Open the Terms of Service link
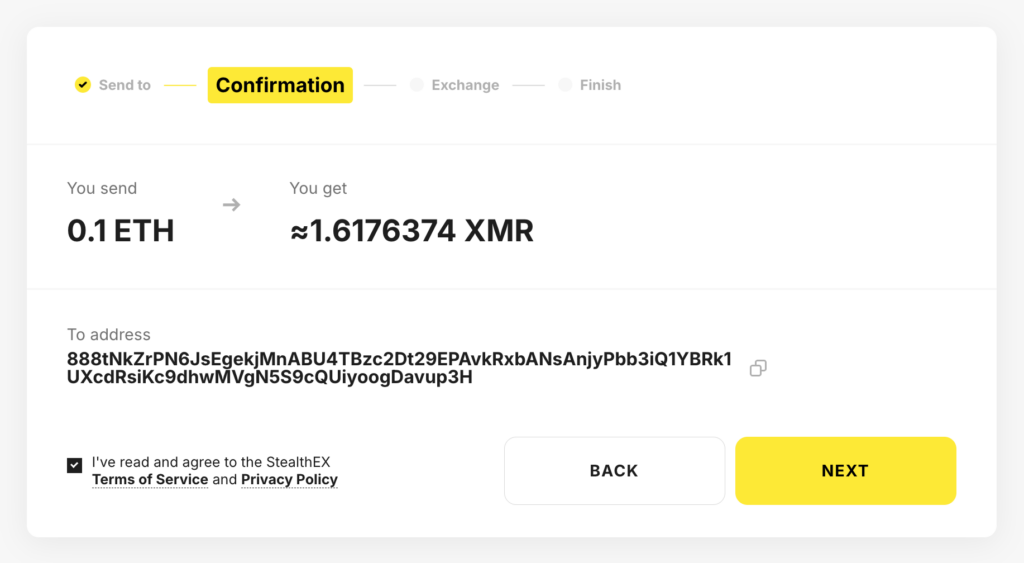 [x=150, y=480]
